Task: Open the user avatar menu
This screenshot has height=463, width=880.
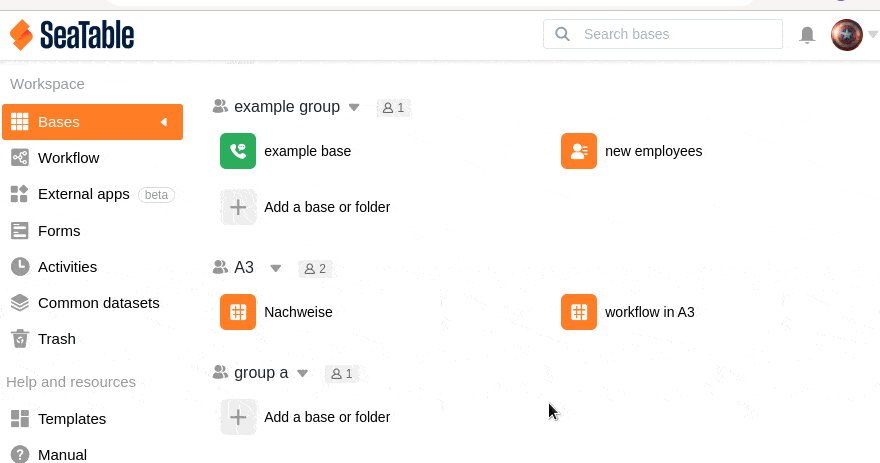Action: click(x=847, y=35)
